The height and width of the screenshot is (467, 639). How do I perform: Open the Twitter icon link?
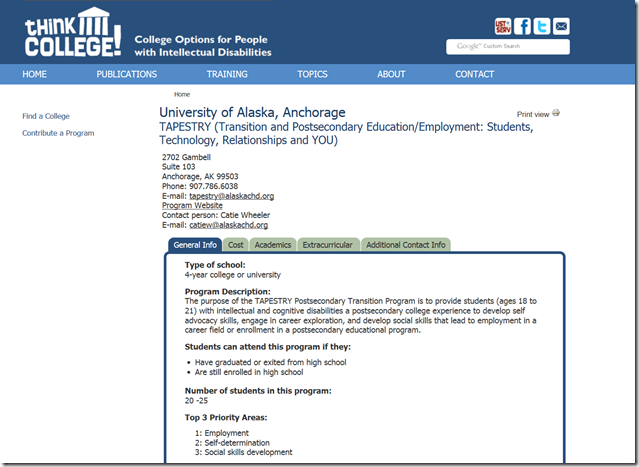pyautogui.click(x=542, y=26)
